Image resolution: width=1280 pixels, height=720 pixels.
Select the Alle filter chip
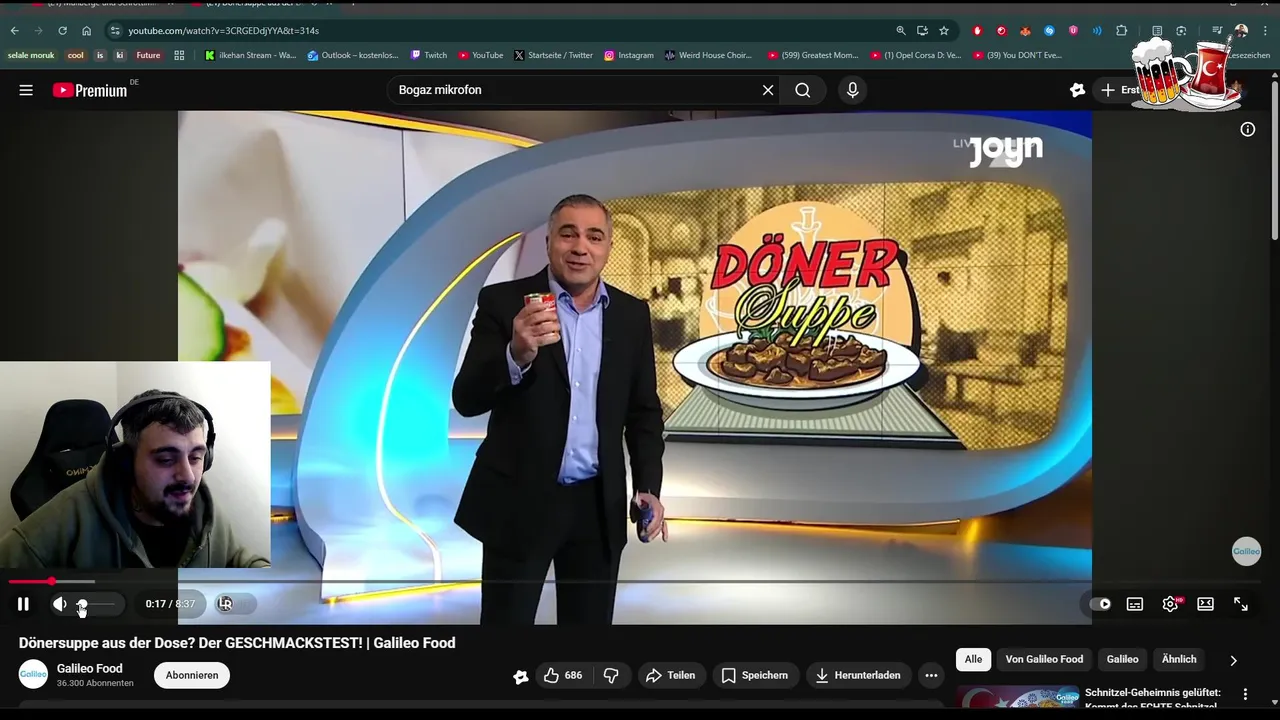pos(973,659)
